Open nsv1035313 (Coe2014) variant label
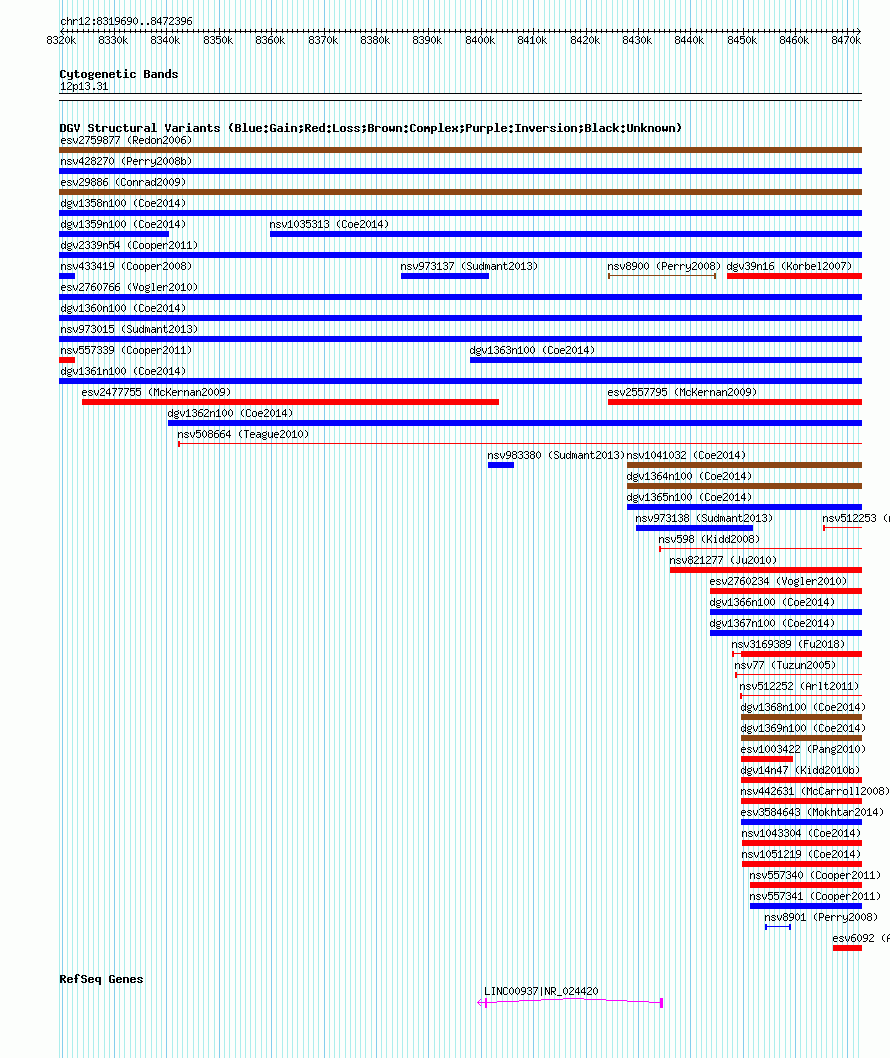Image resolution: width=890 pixels, height=1058 pixels. 329,224
